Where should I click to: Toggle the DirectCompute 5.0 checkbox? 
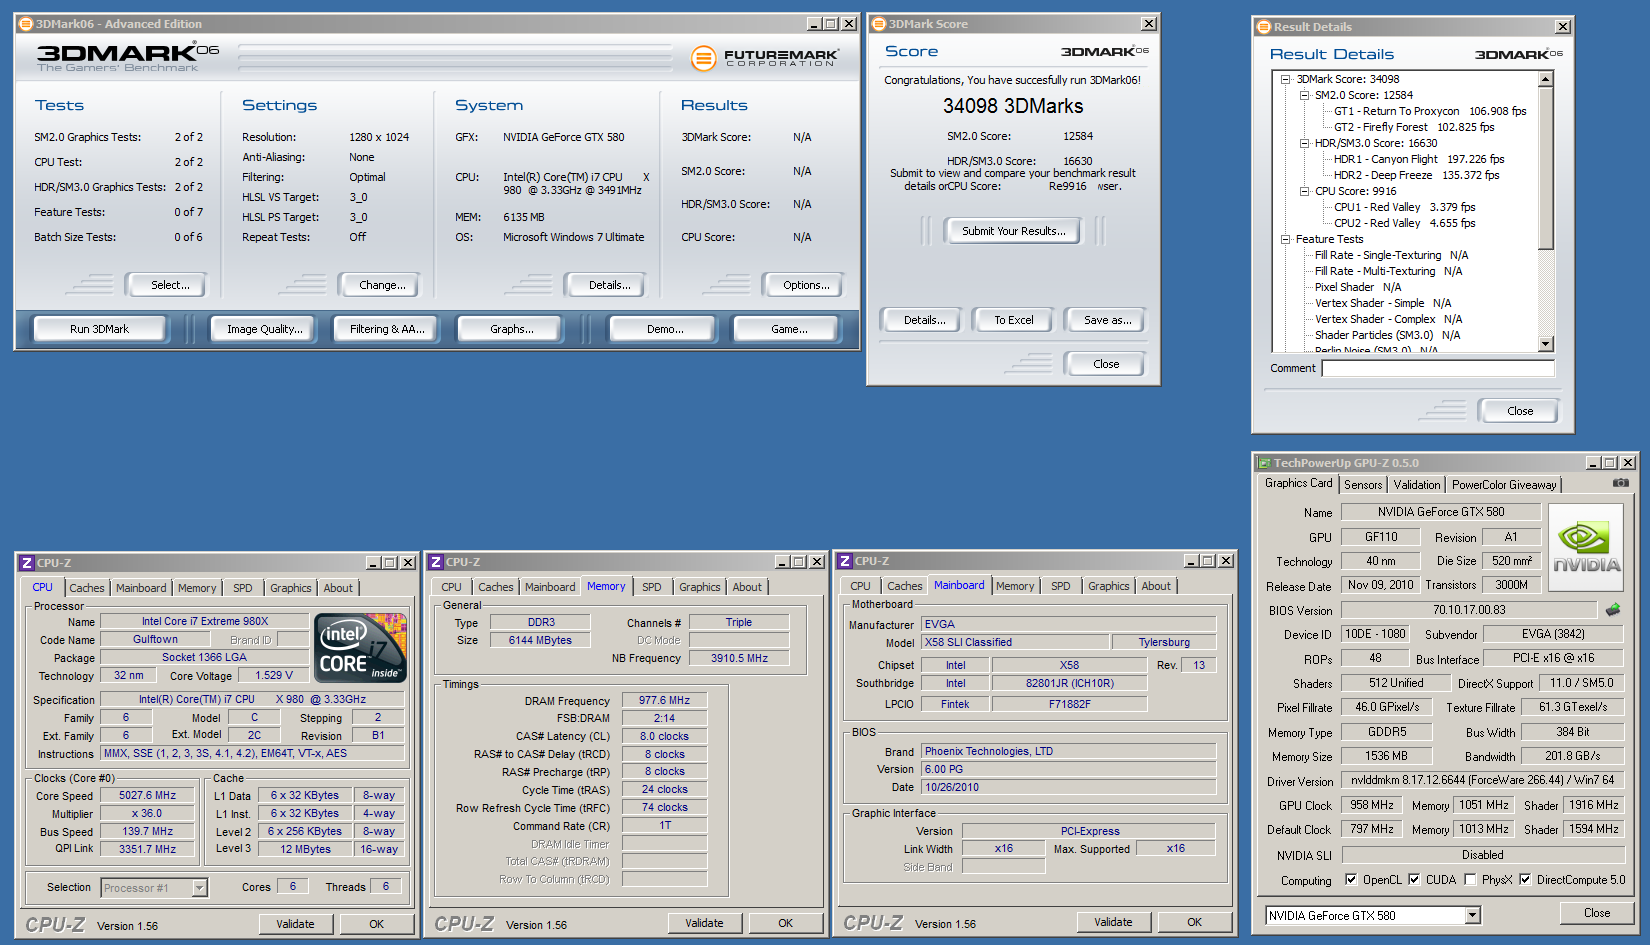(1525, 880)
